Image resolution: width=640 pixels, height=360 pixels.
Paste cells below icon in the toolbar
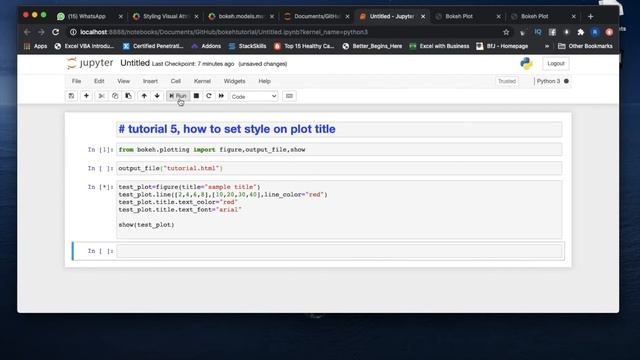pos(129,96)
